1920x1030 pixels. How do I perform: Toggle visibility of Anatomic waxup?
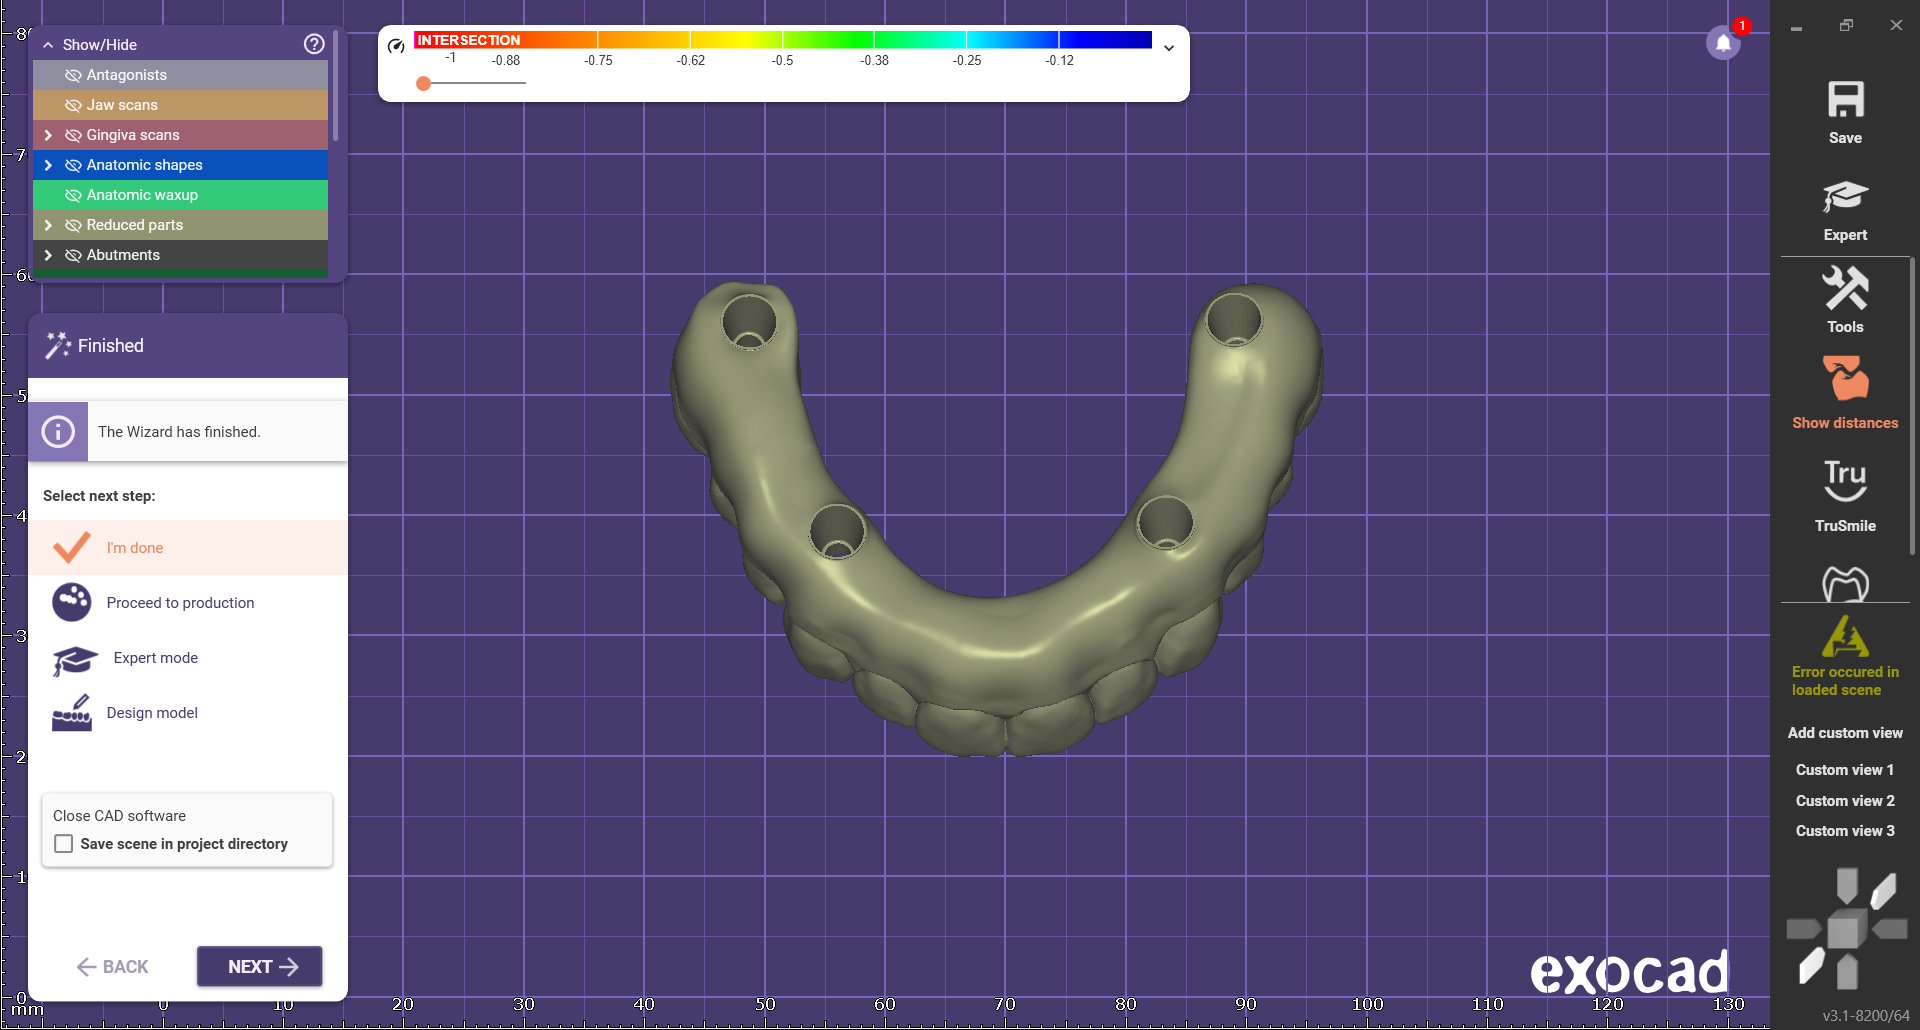click(x=73, y=195)
